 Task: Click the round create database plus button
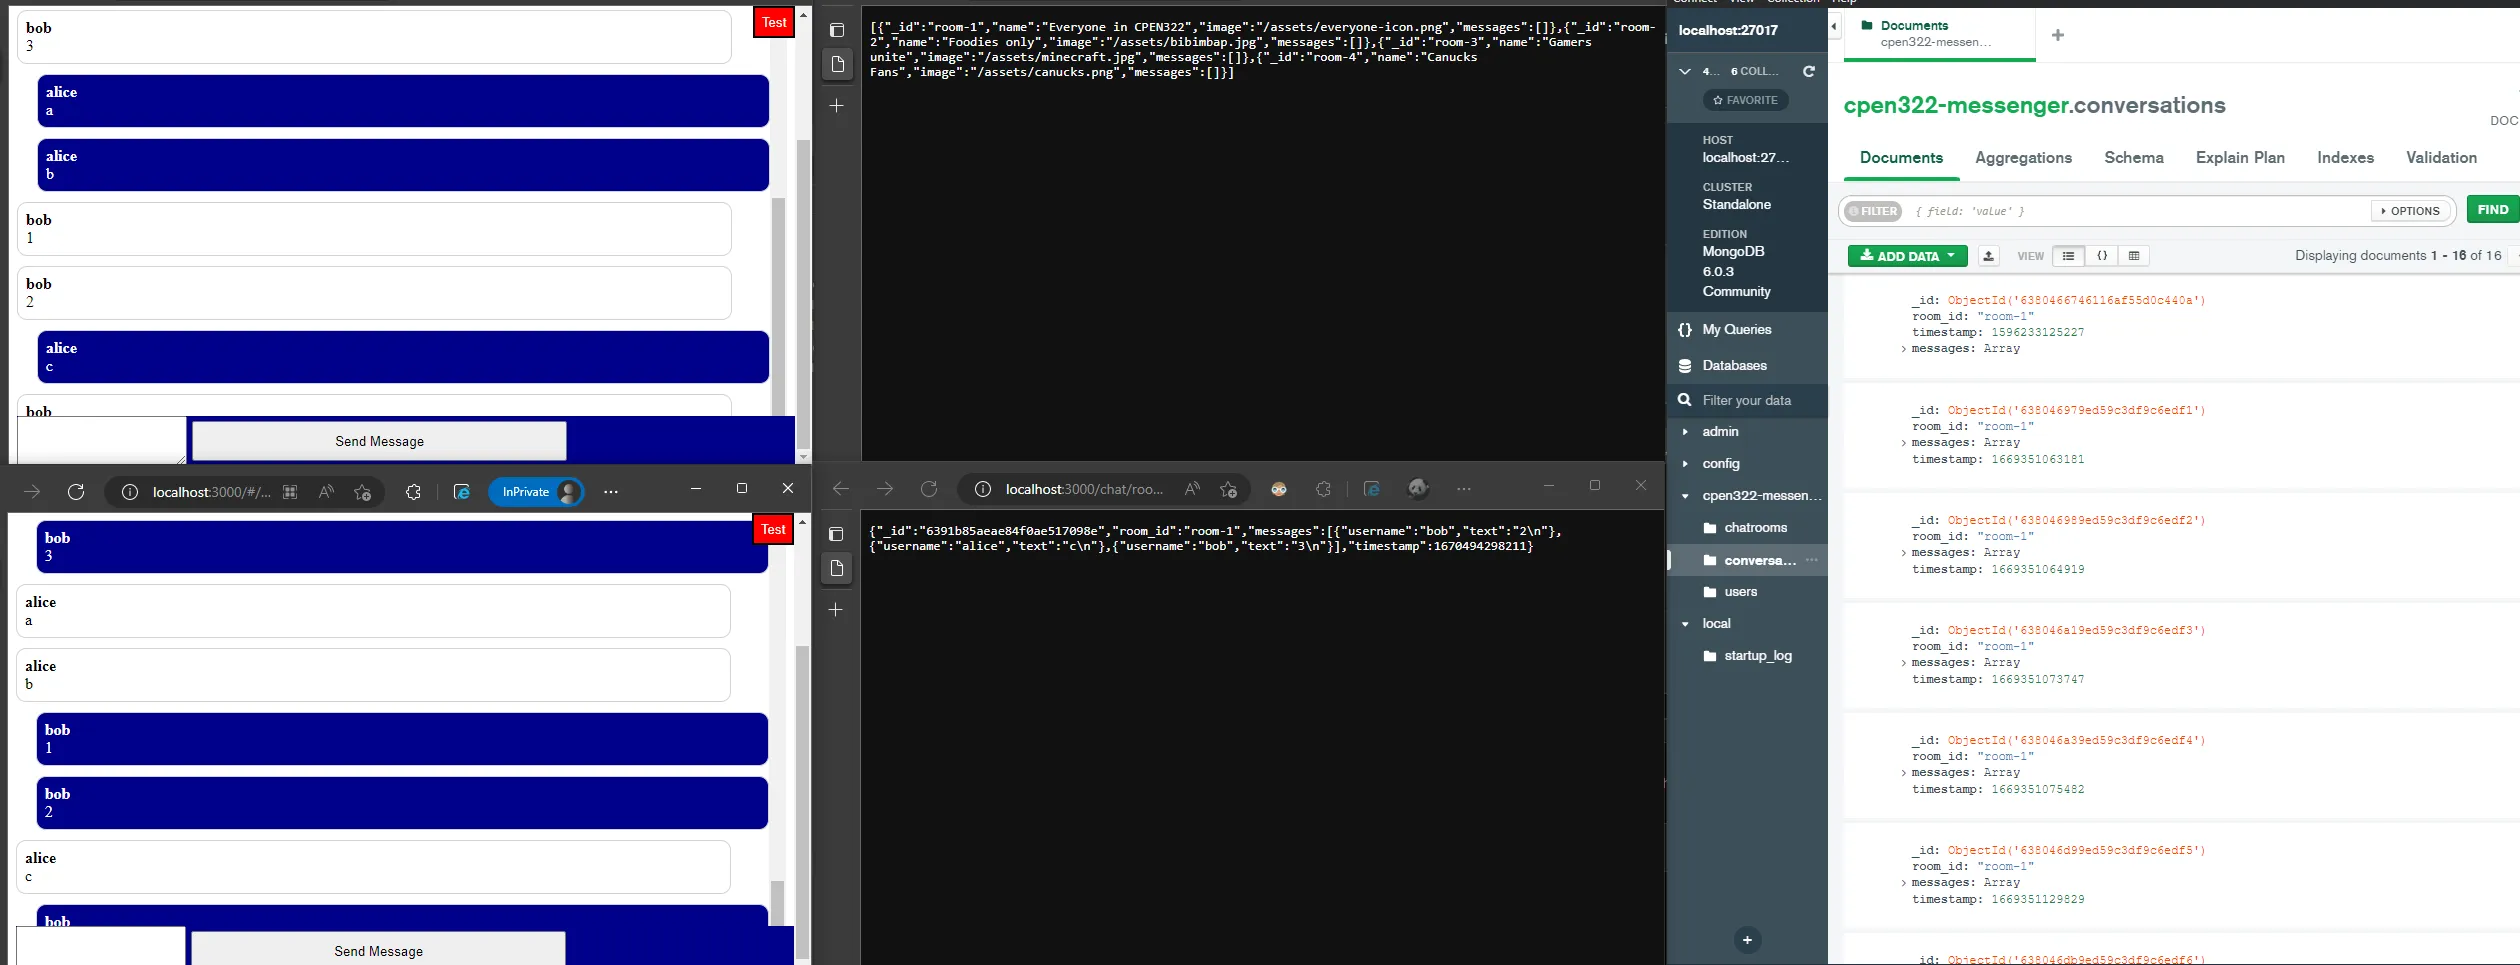tap(1746, 940)
